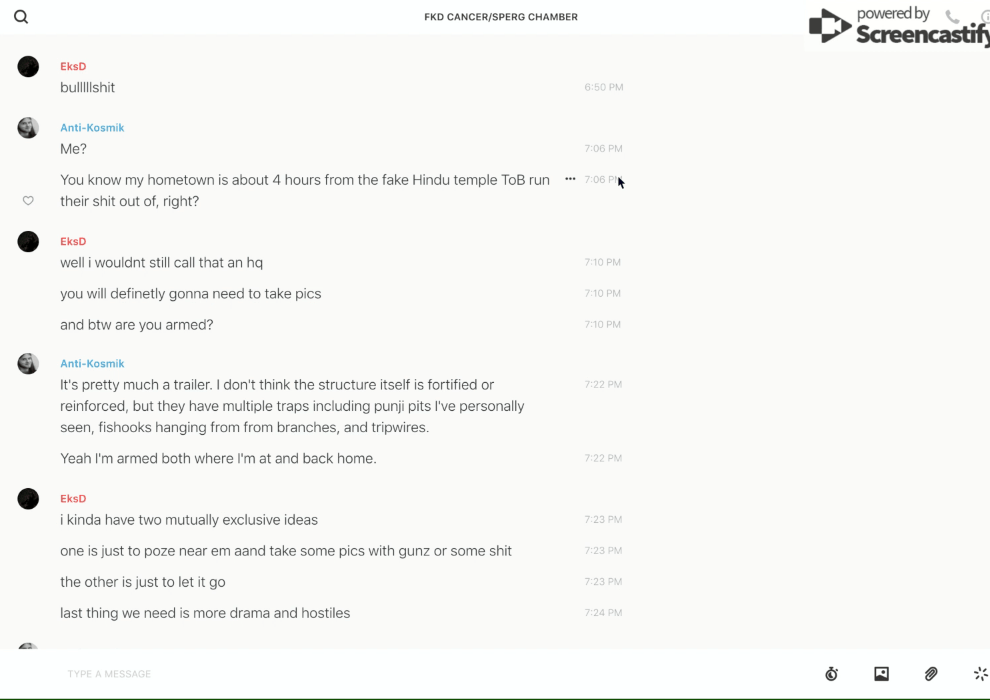The width and height of the screenshot is (990, 700).
Task: Click the 6:50 PM timestamp on the first message
Action: 603,88
